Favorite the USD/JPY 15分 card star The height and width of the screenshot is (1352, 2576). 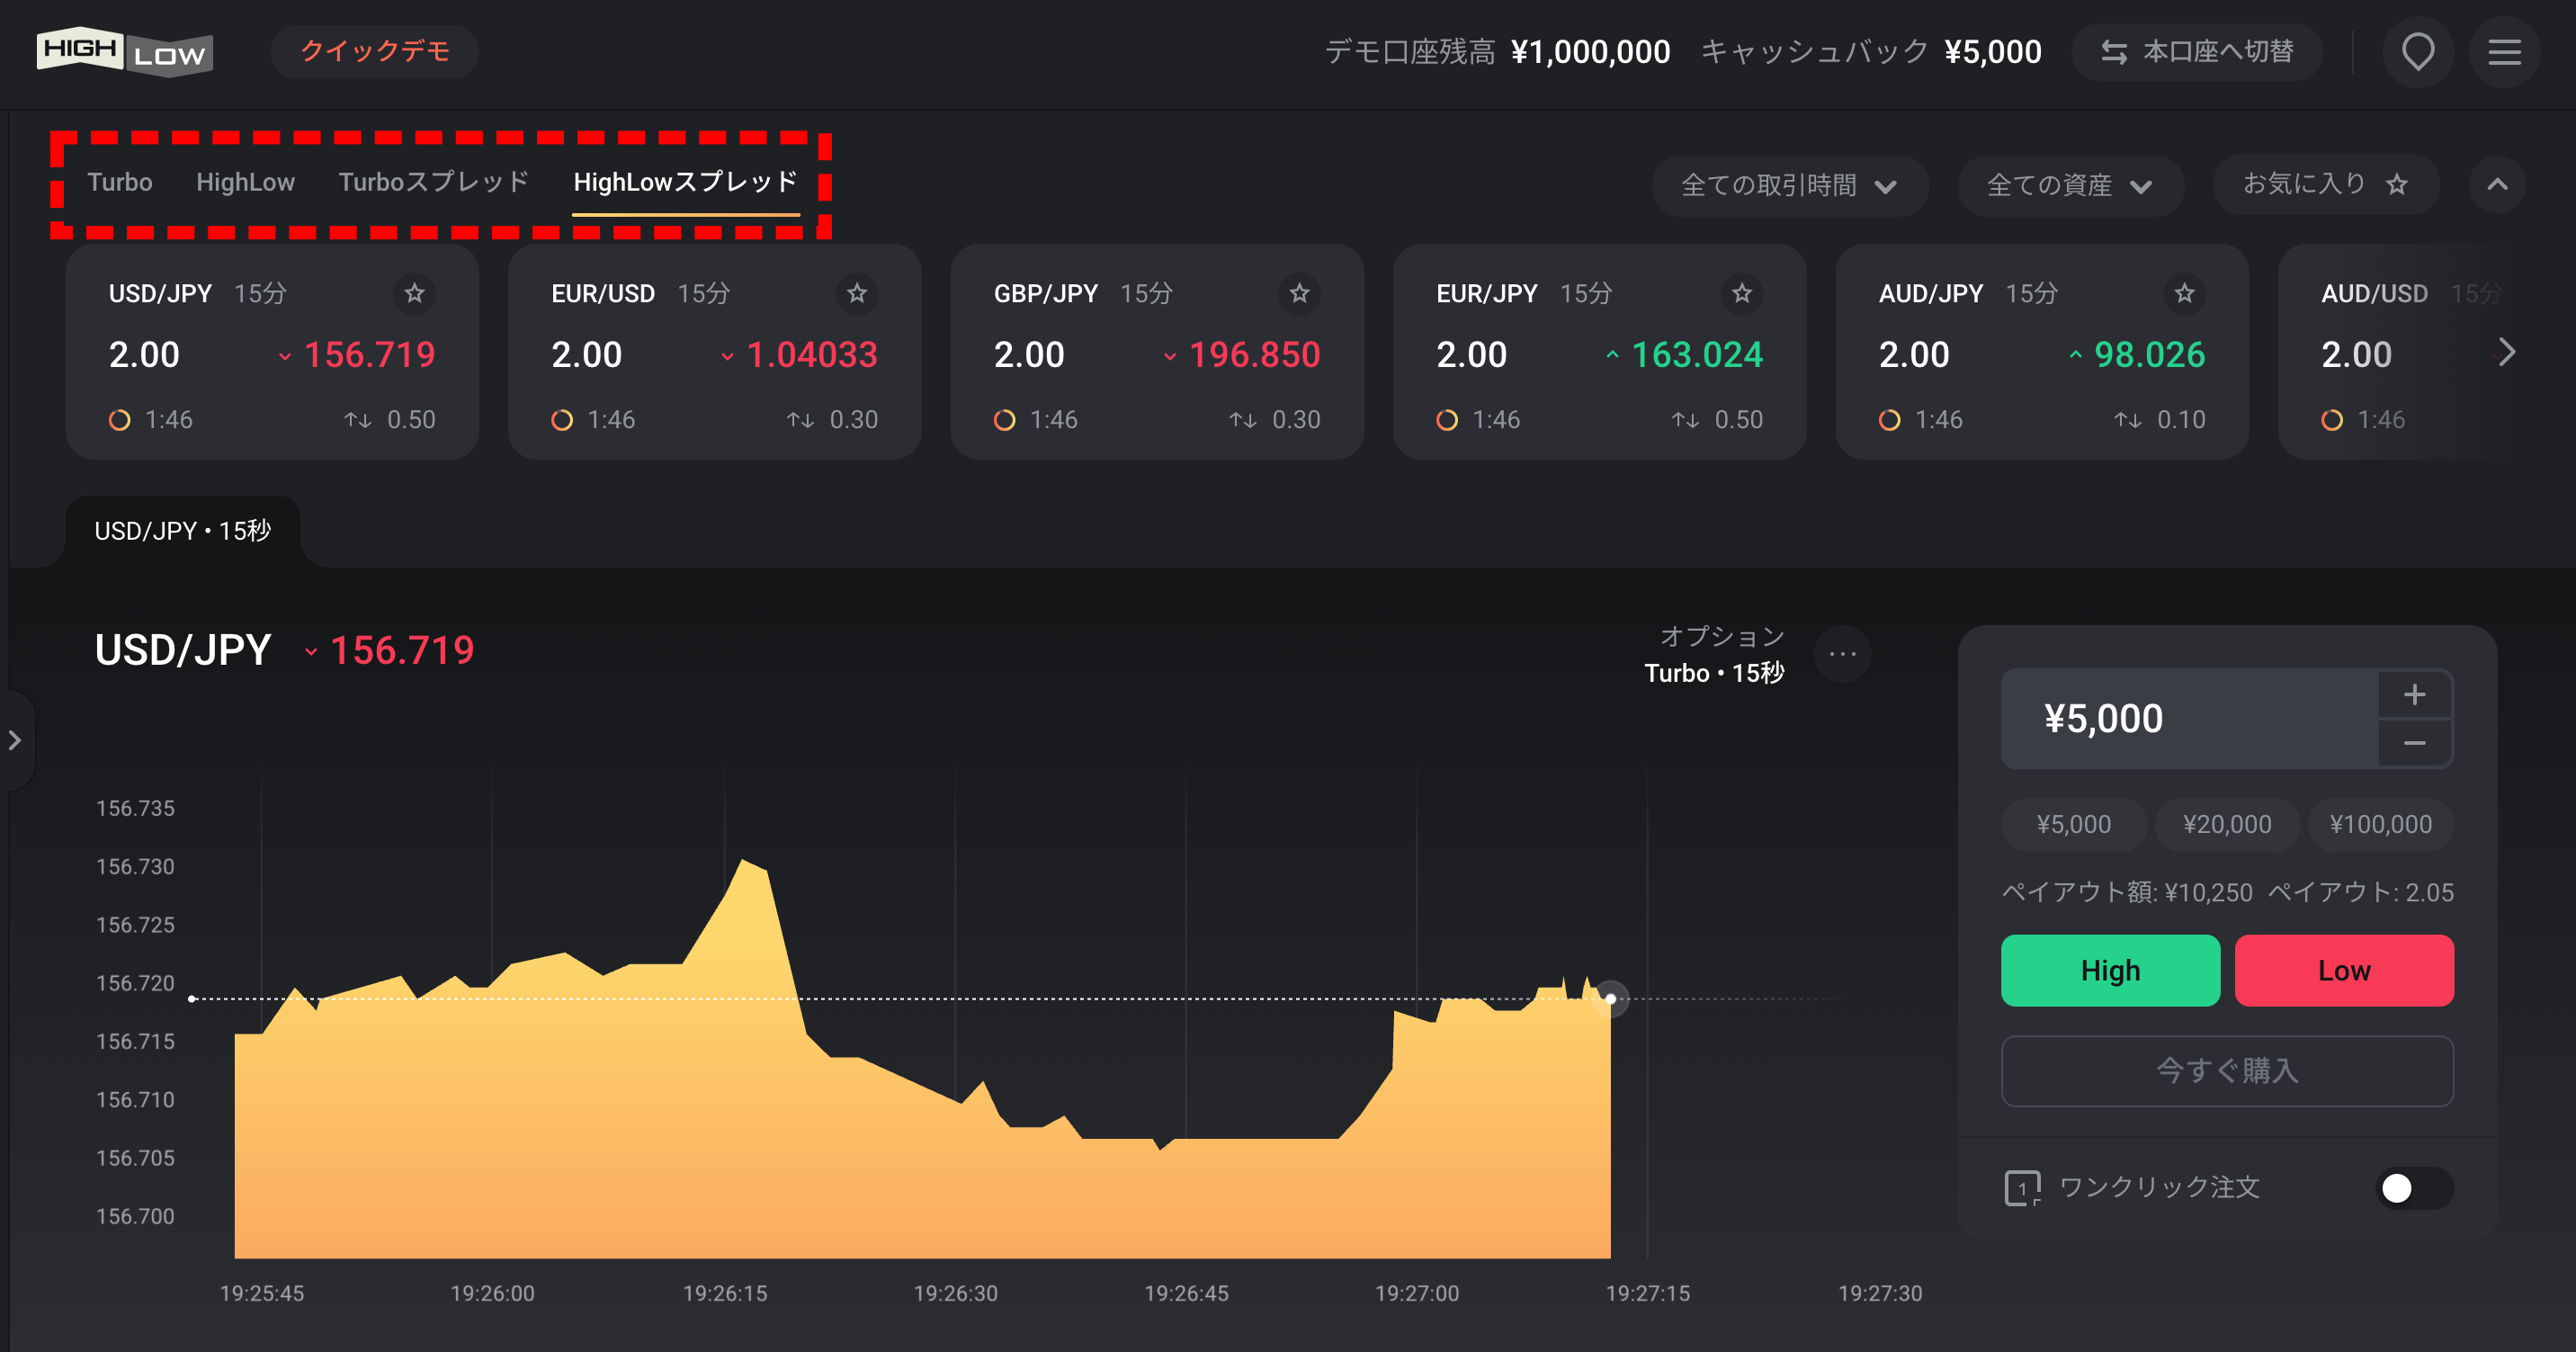[414, 293]
